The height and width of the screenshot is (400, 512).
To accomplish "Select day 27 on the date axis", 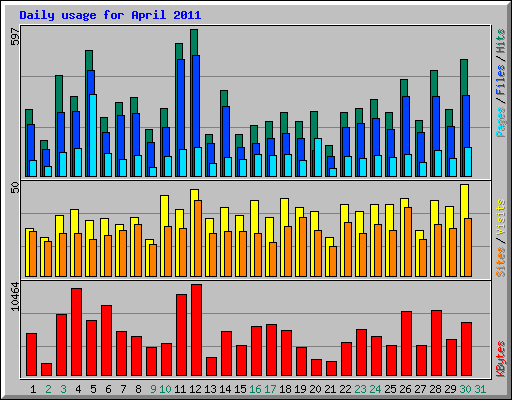I will click(x=420, y=389).
